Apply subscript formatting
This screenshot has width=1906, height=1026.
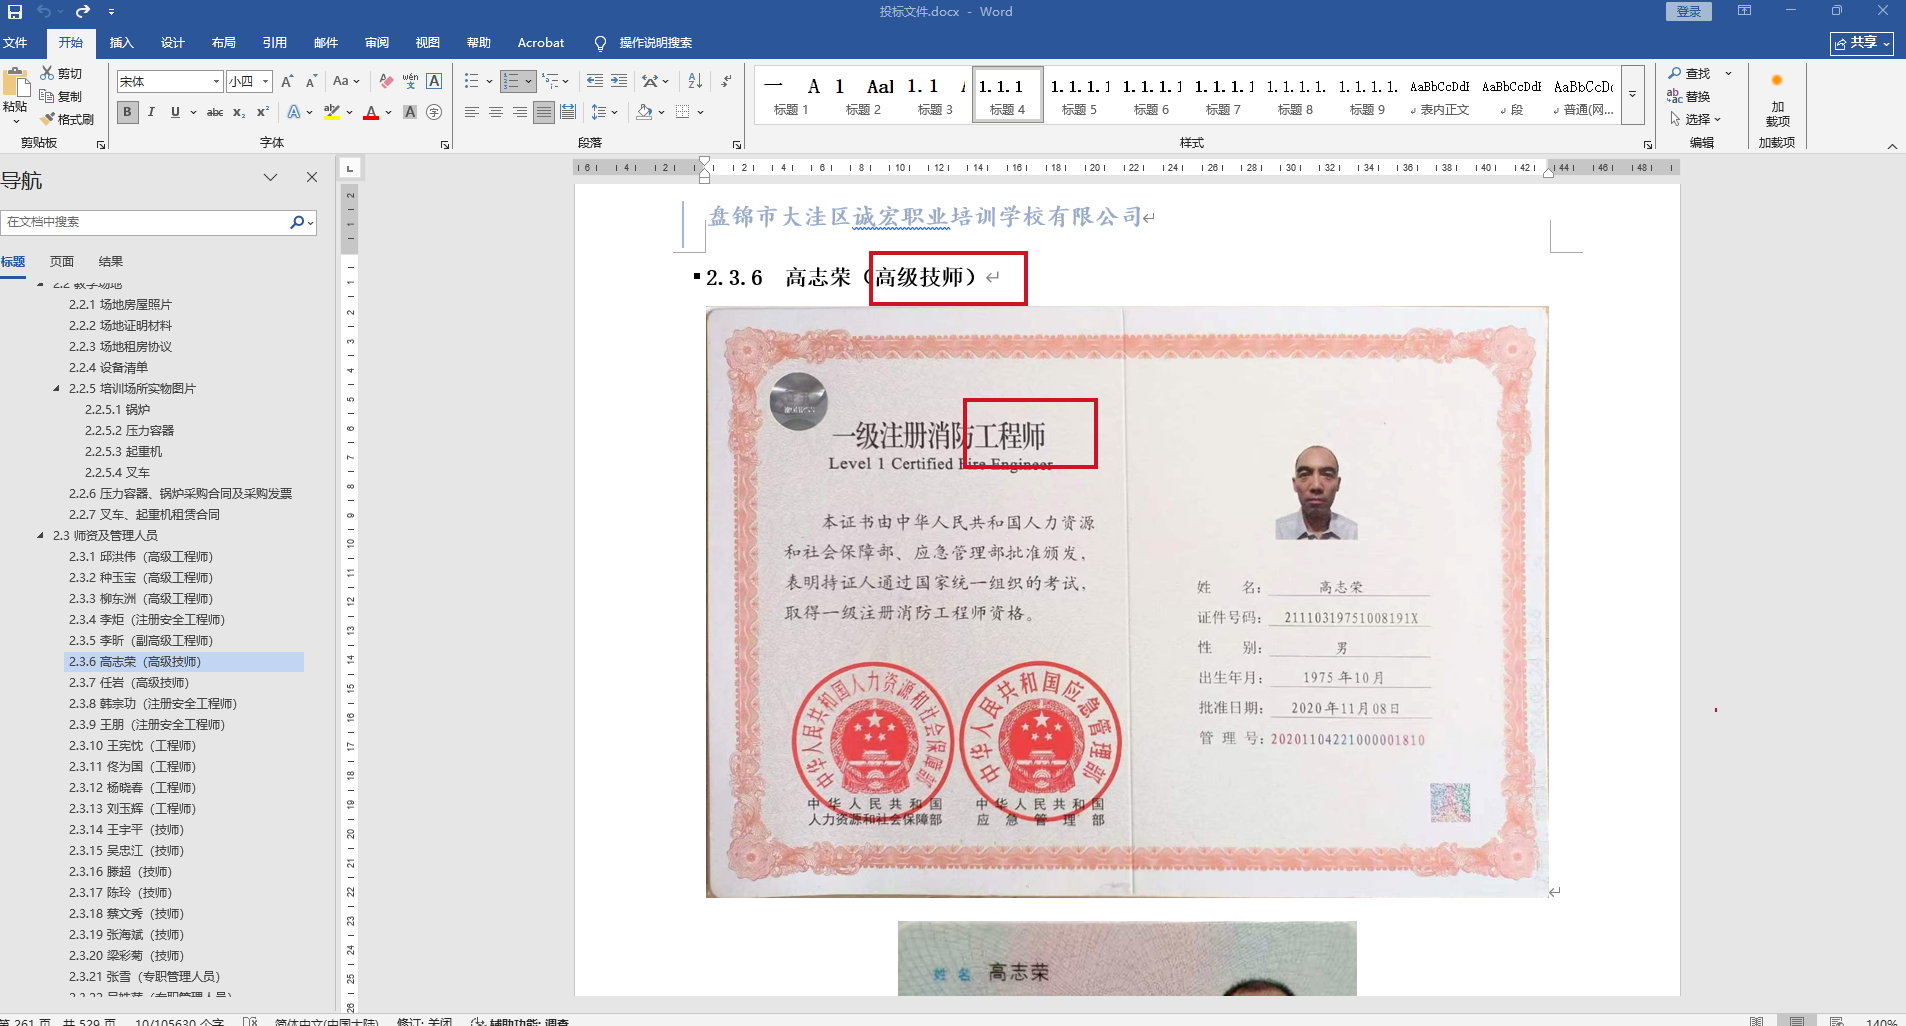pos(239,112)
